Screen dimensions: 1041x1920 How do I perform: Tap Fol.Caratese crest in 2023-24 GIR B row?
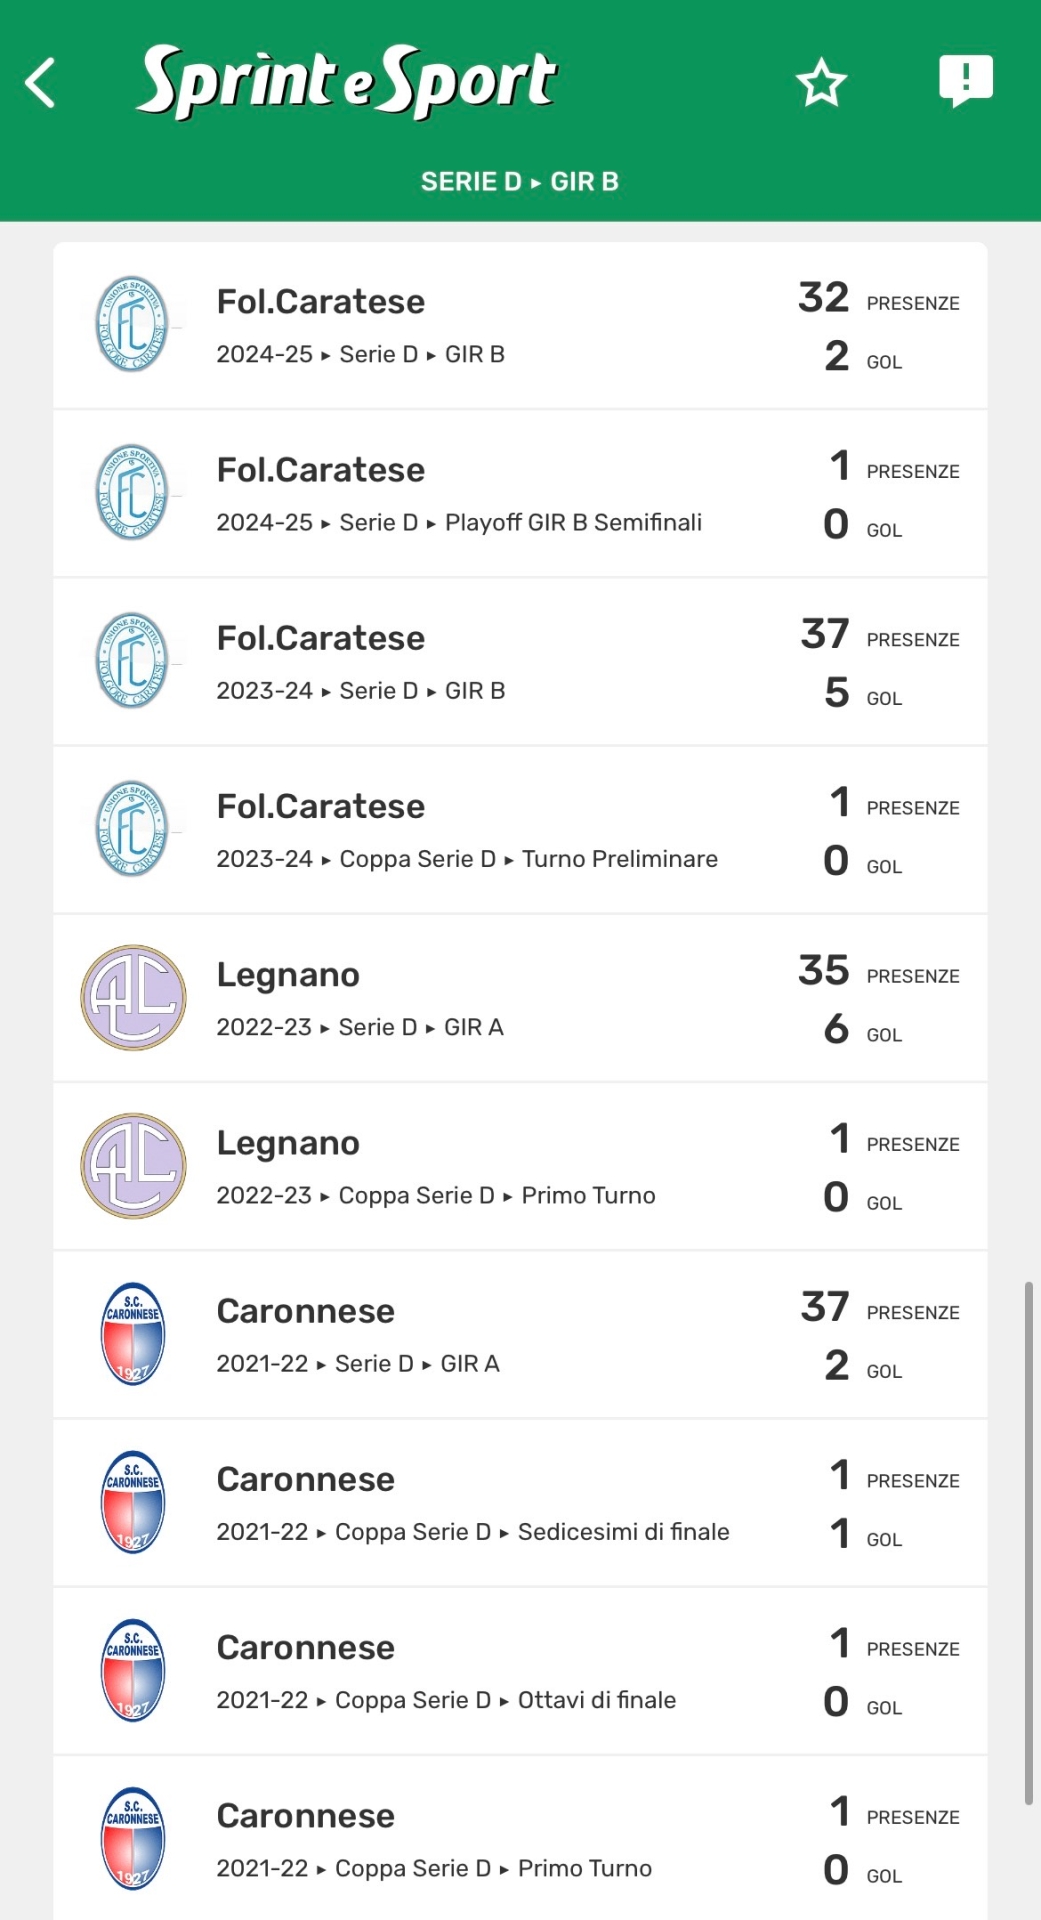(x=132, y=661)
